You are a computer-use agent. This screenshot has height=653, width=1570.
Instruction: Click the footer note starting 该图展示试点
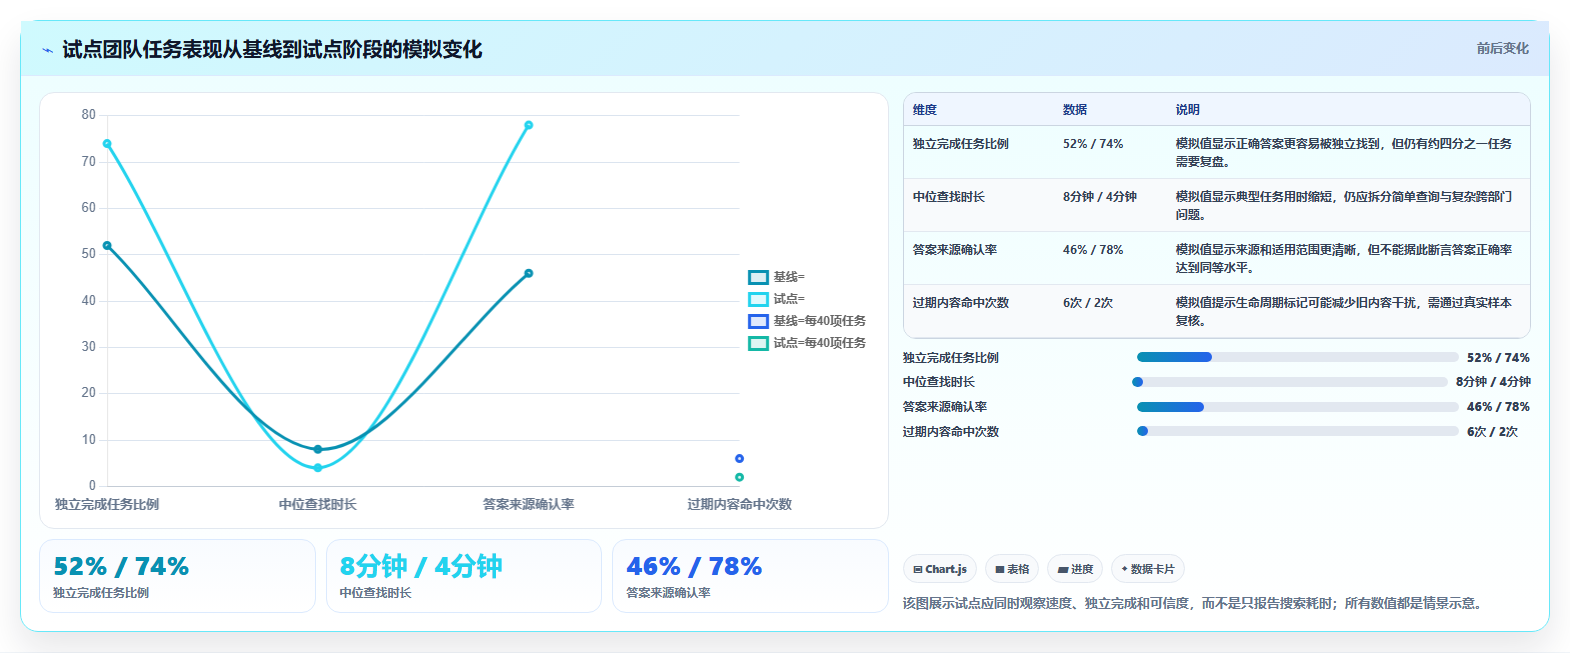[x=1195, y=603]
